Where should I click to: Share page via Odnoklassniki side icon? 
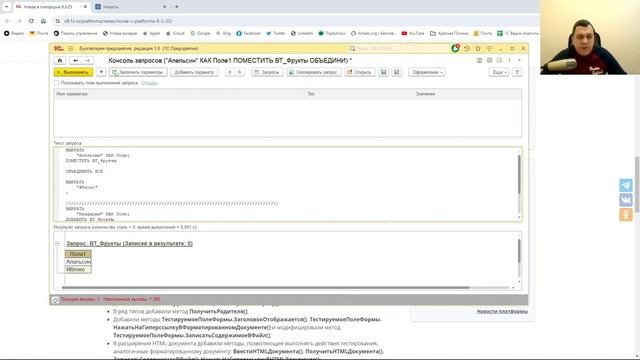[626, 214]
